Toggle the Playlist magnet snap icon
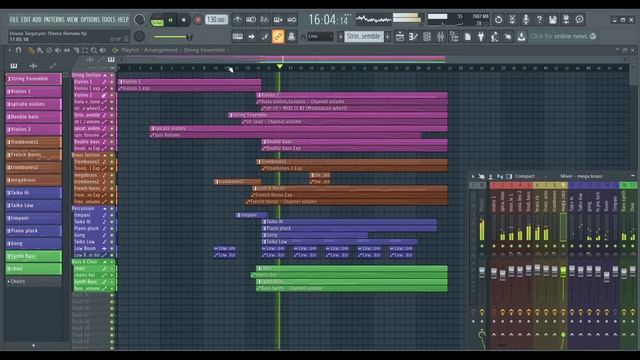640x360 pixels. pos(18,50)
